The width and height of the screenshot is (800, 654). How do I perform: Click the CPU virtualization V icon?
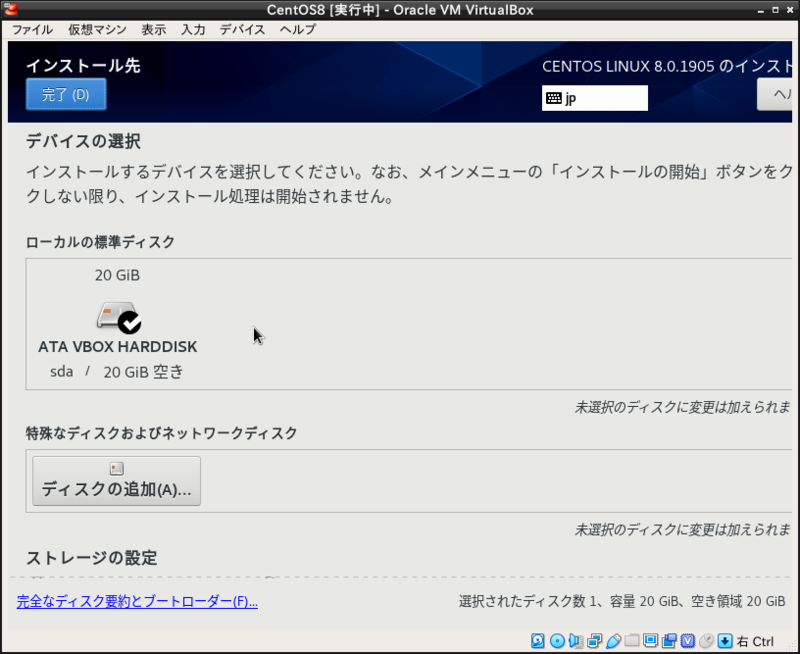688,641
